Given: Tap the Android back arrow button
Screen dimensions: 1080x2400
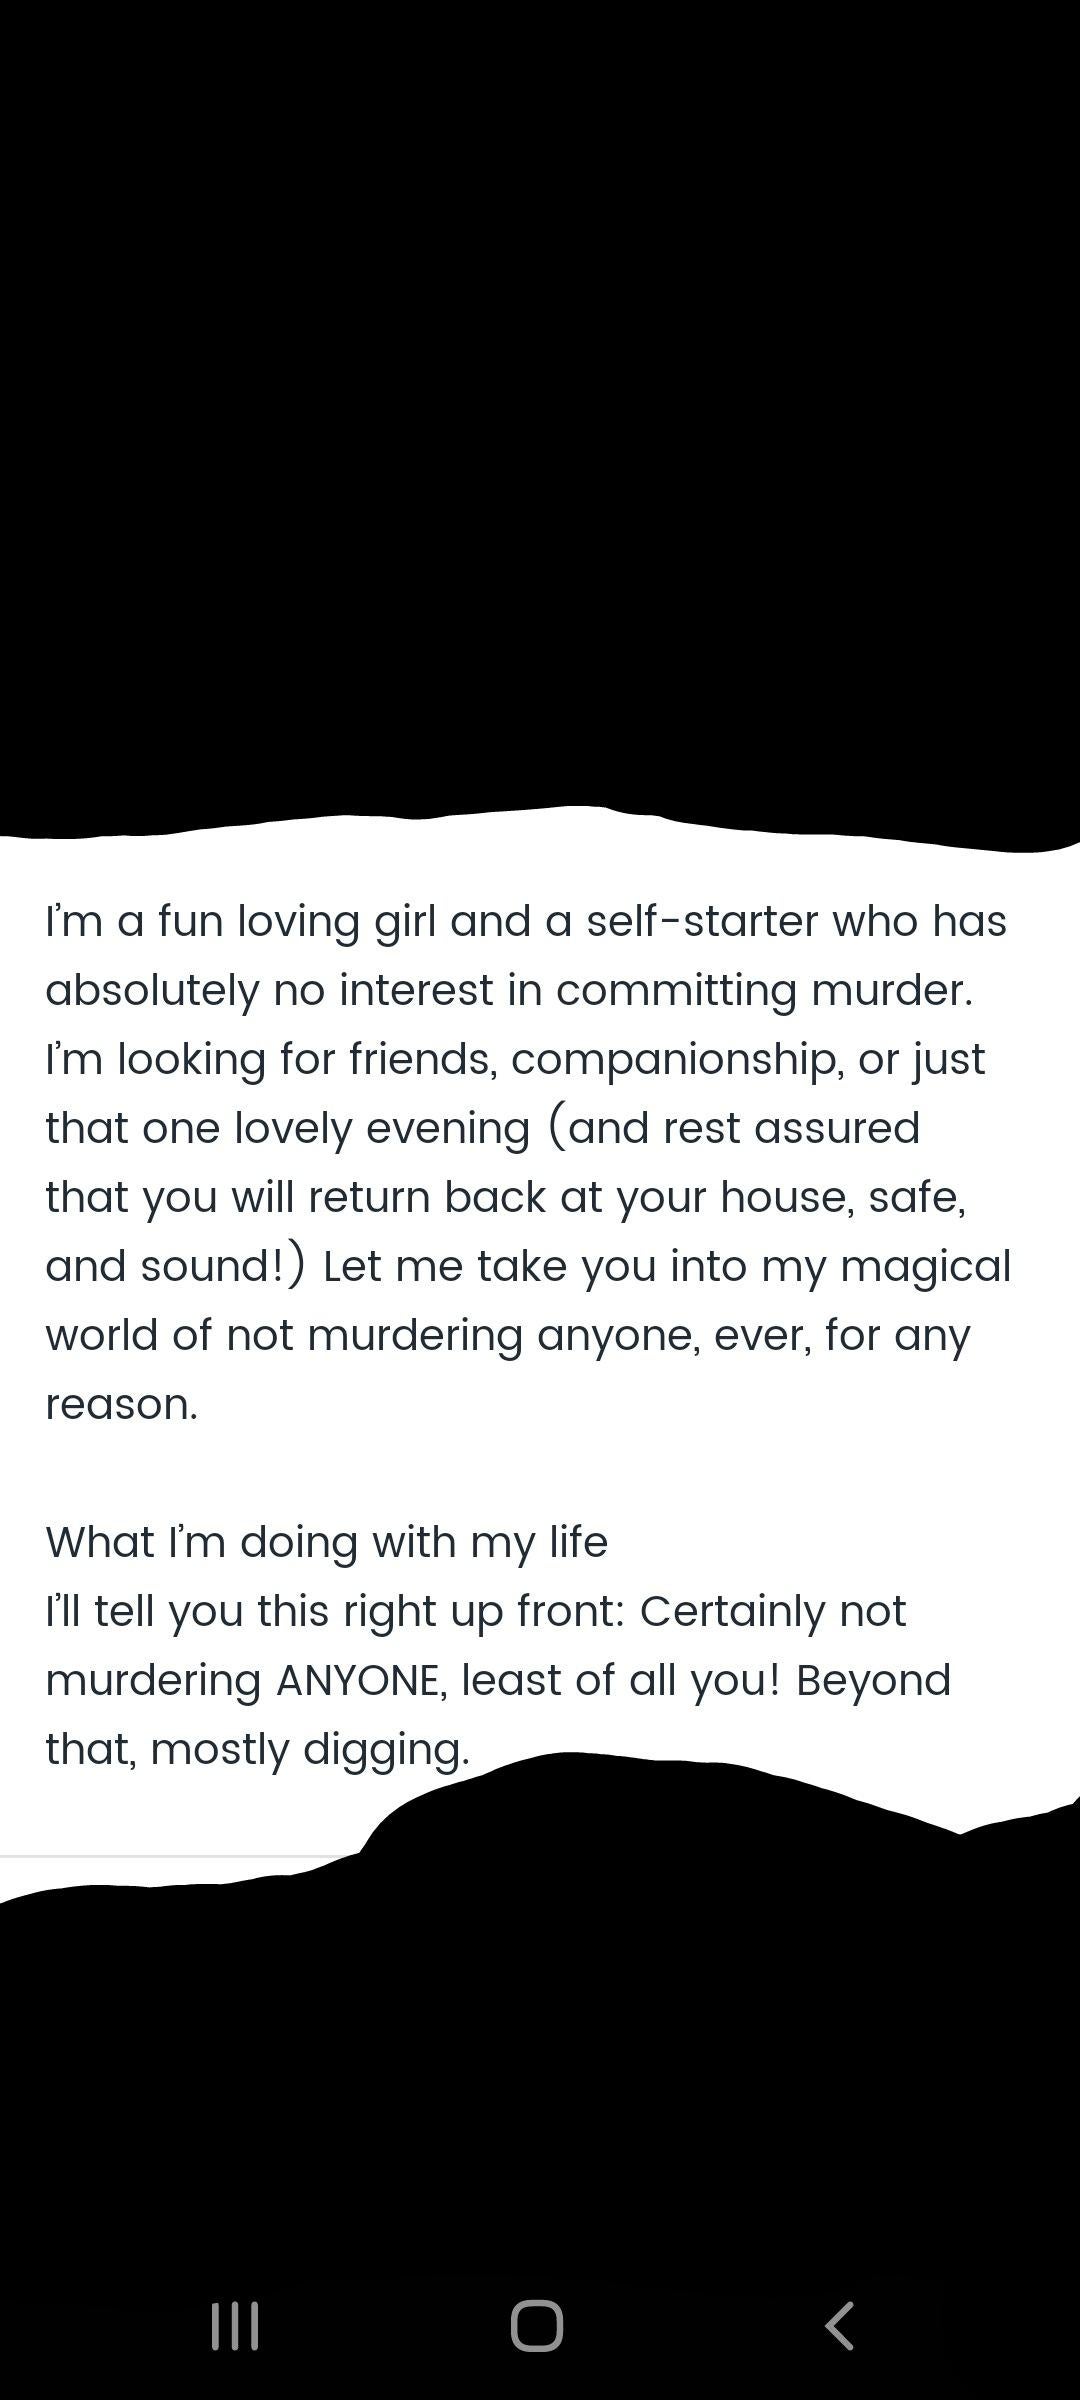Looking at the screenshot, I should coord(840,2326).
